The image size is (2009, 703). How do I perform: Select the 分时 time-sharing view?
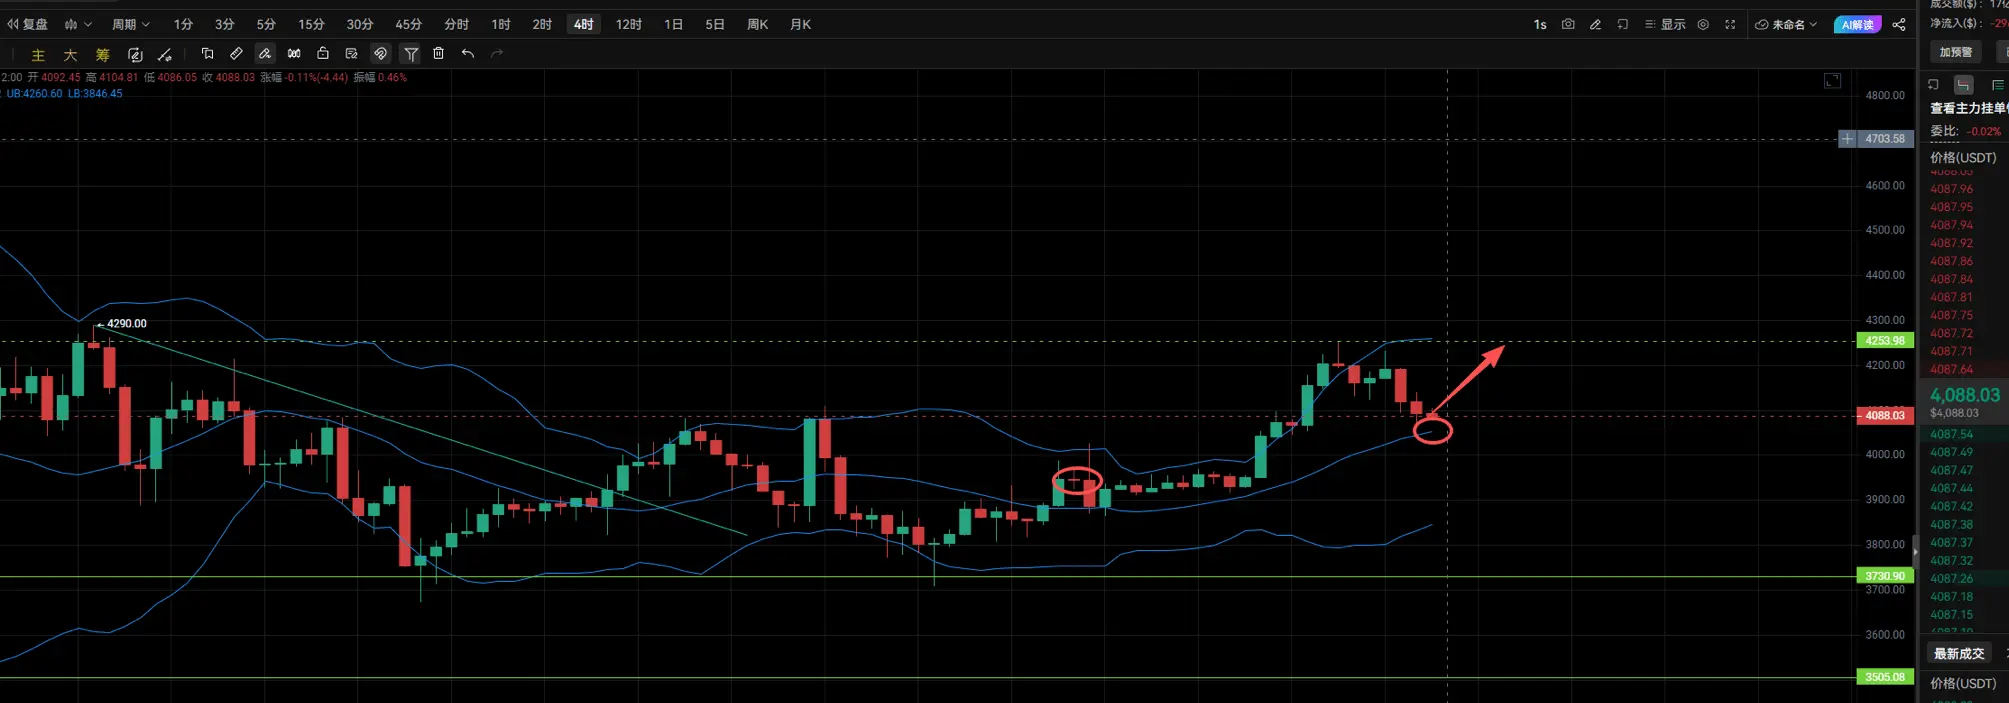pyautogui.click(x=457, y=24)
